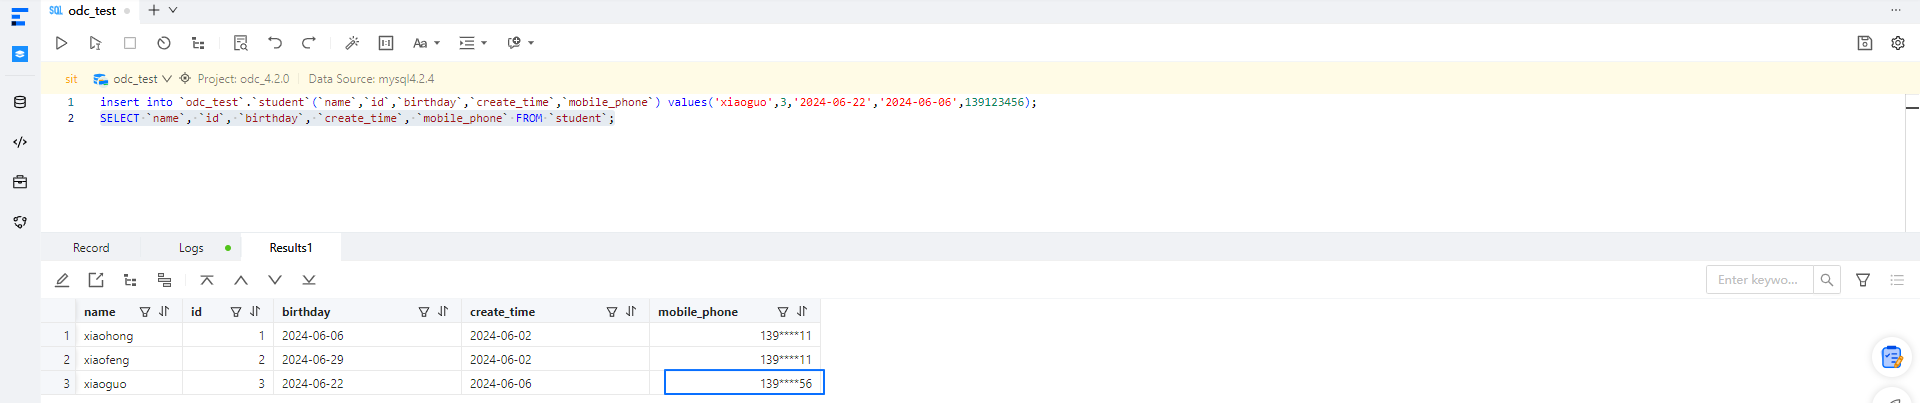Filter the id column

point(236,312)
